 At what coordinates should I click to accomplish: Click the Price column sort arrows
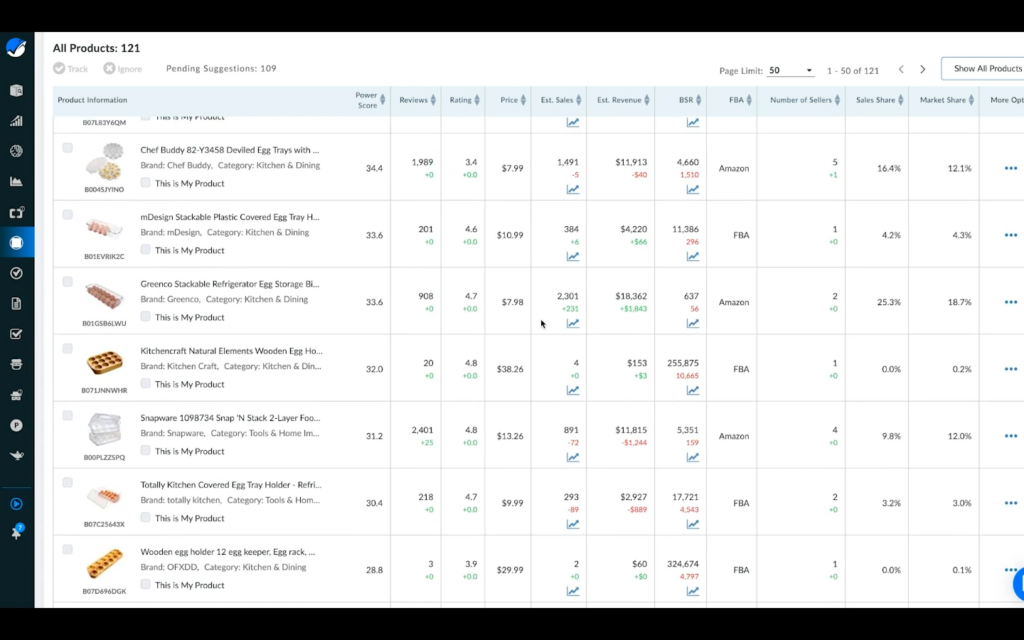click(x=523, y=100)
